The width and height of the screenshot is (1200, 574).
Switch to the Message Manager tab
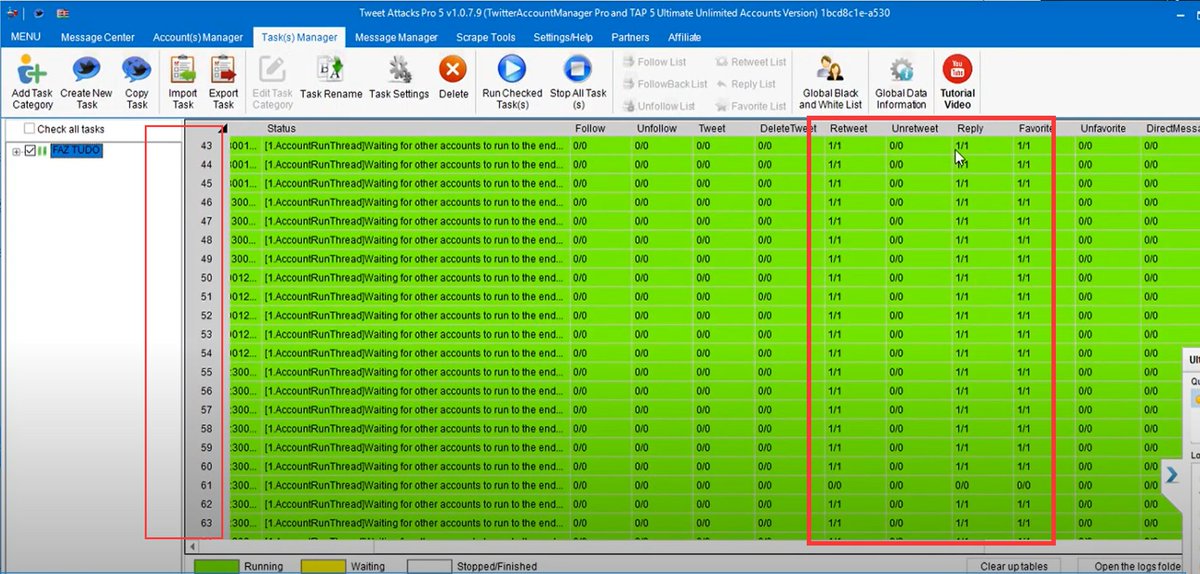click(x=396, y=37)
